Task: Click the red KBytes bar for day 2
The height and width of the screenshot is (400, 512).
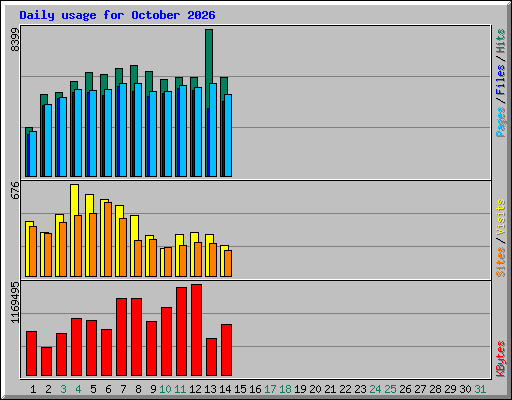Action: [46, 361]
